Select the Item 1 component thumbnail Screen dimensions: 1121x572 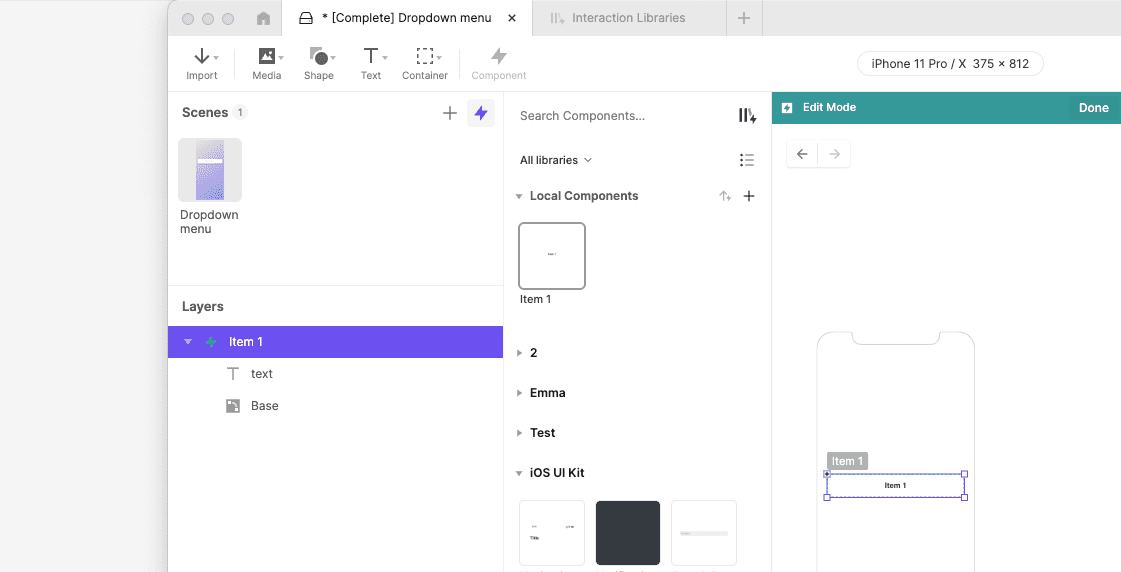click(x=552, y=256)
